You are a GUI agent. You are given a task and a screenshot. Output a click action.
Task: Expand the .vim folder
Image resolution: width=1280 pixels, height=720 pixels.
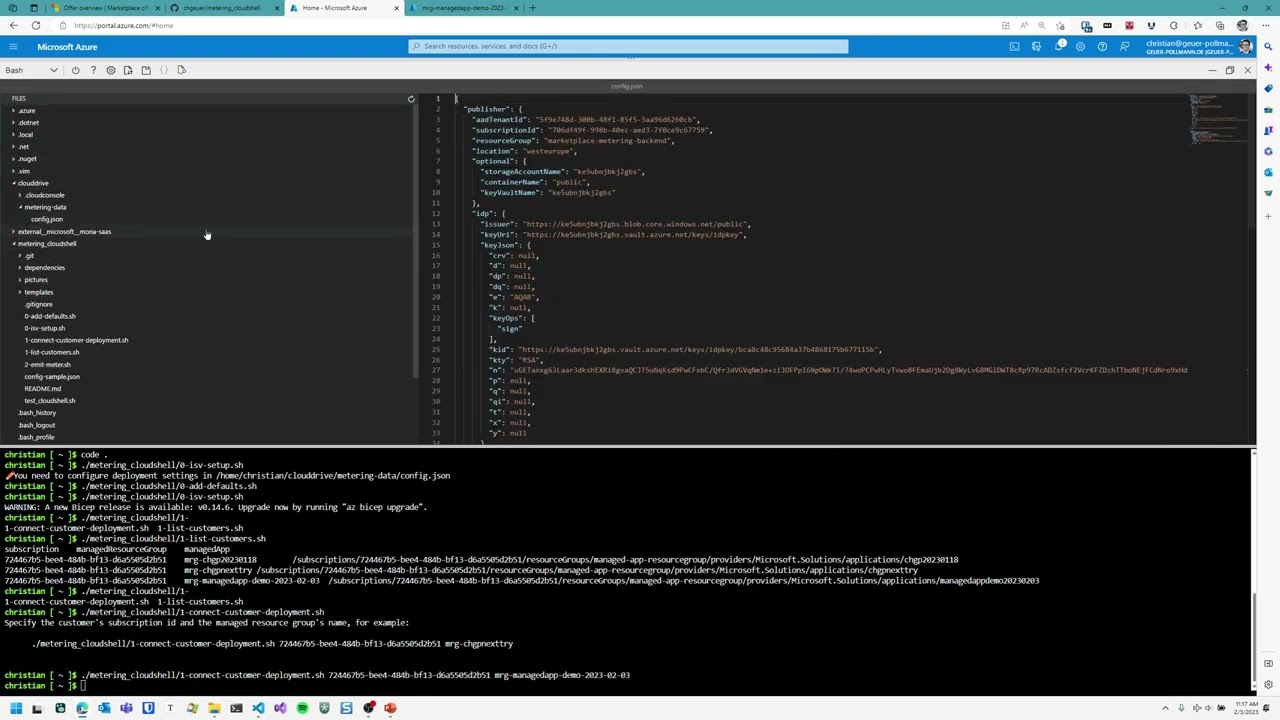point(24,171)
